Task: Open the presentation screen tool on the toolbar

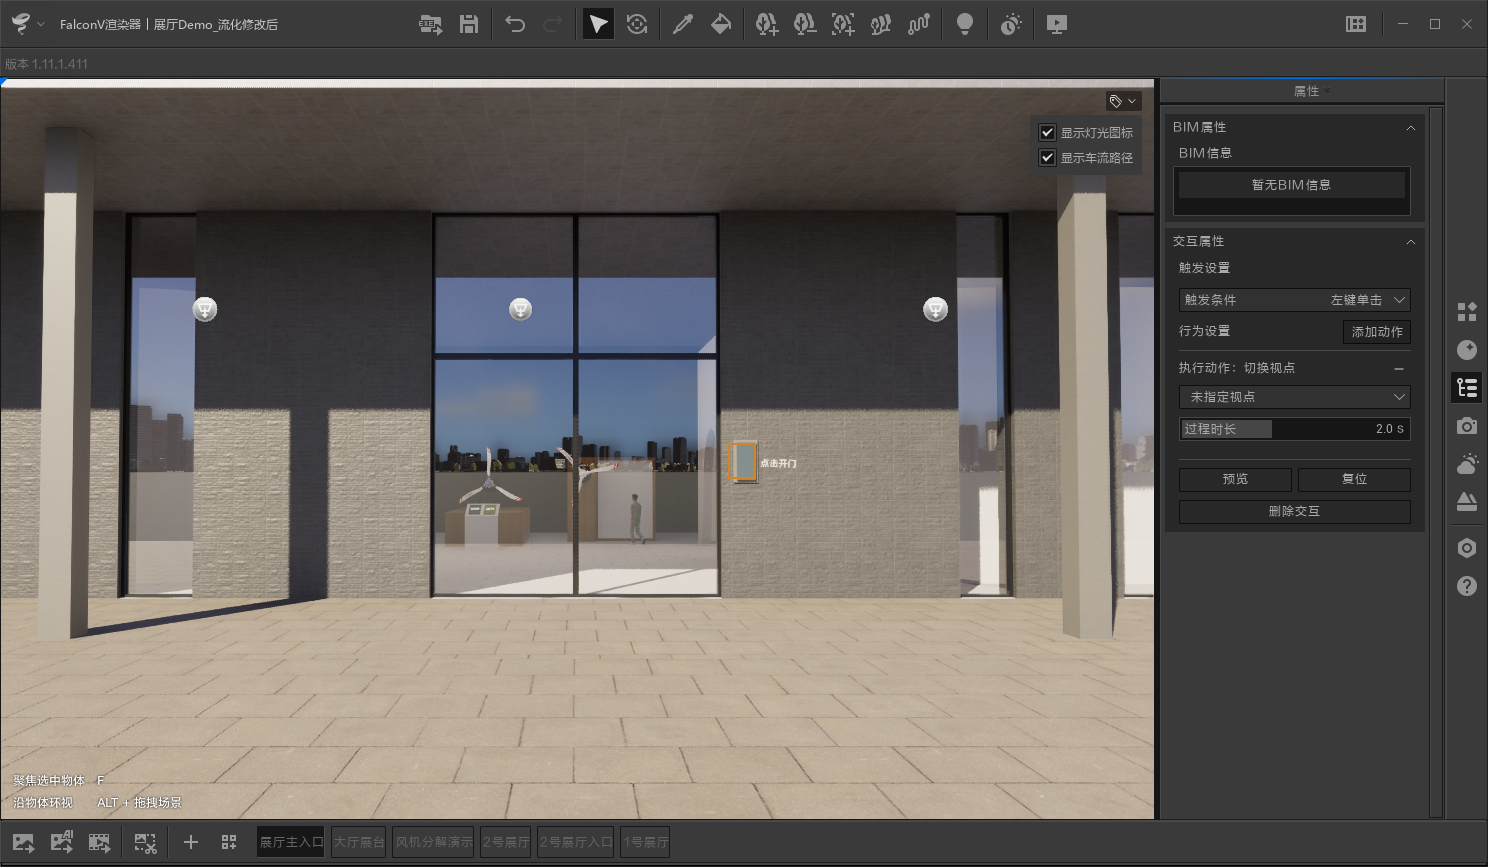Action: point(1055,23)
